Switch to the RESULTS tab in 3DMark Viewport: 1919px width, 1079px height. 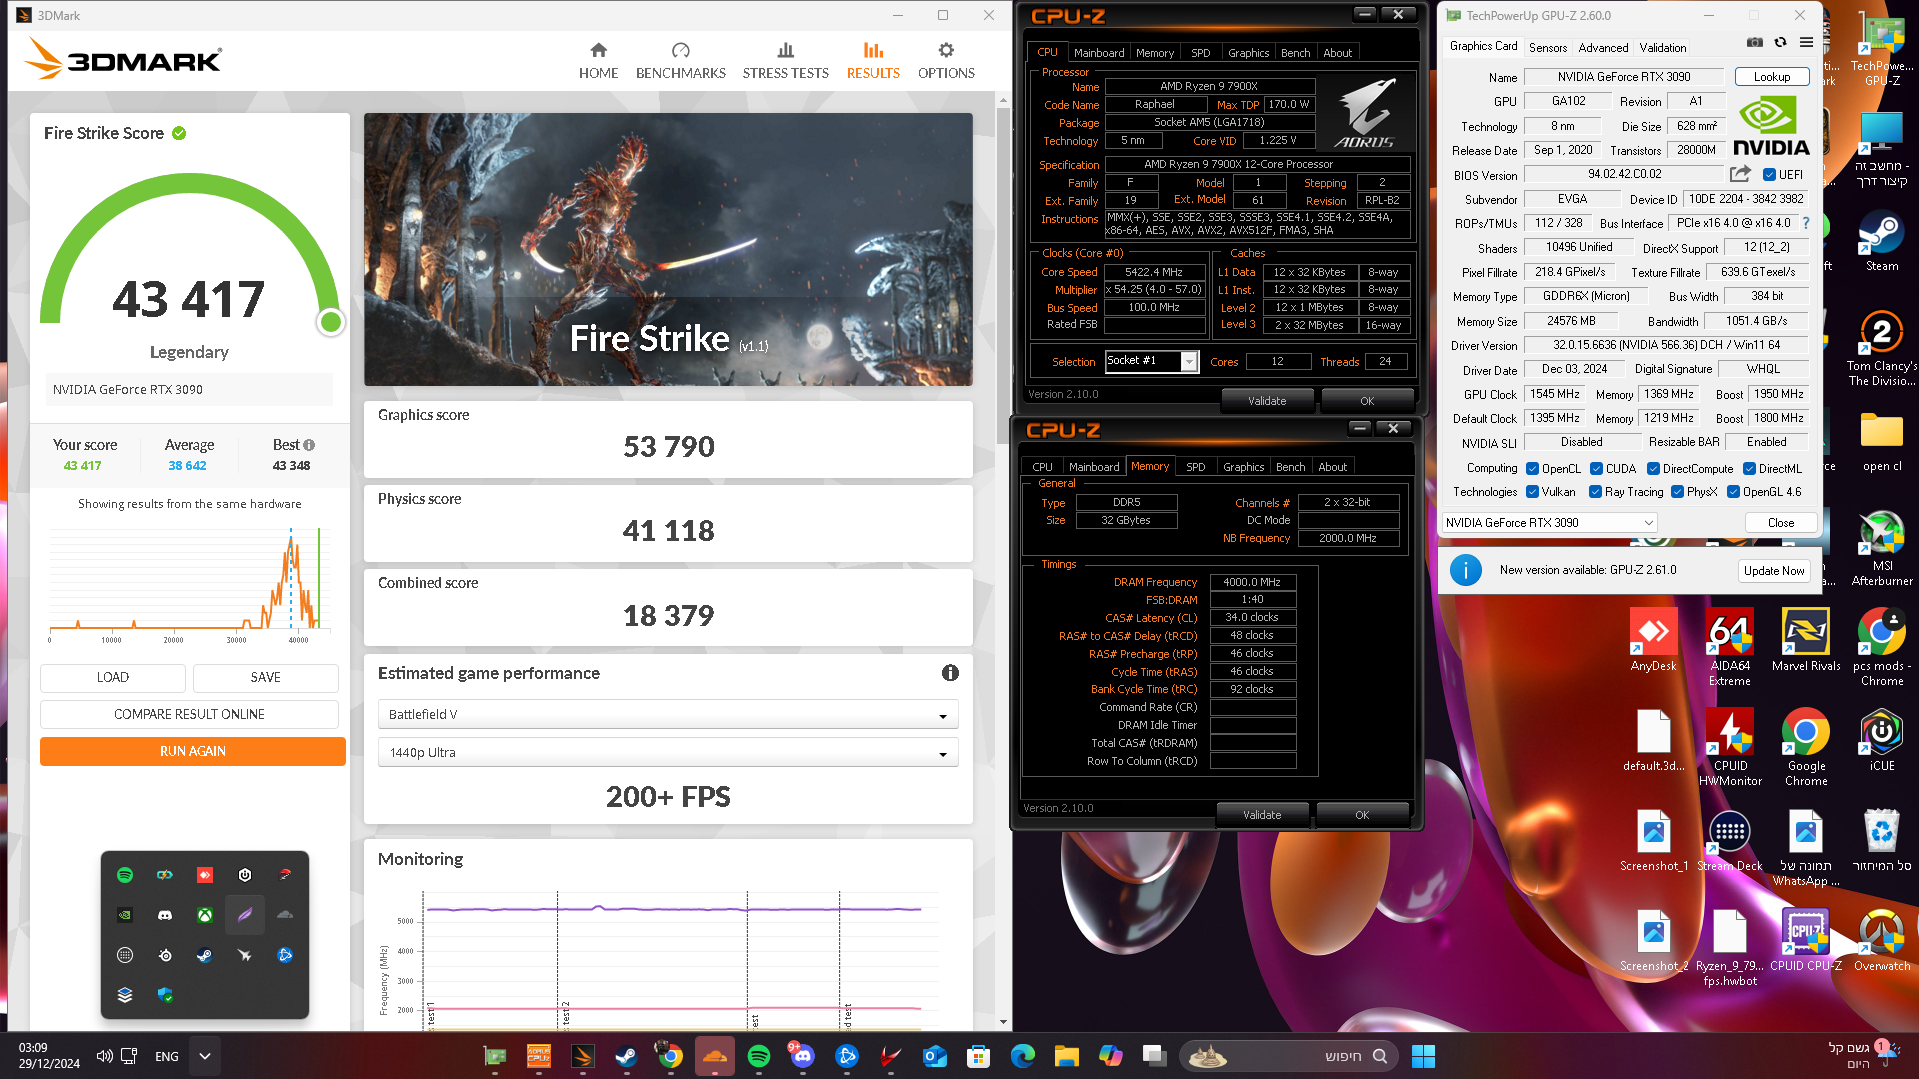pos(873,61)
